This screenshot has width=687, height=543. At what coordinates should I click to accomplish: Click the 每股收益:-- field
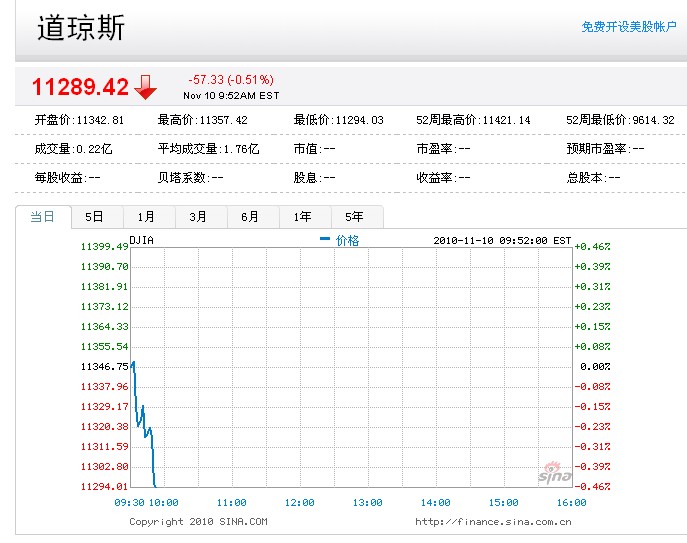click(x=67, y=178)
